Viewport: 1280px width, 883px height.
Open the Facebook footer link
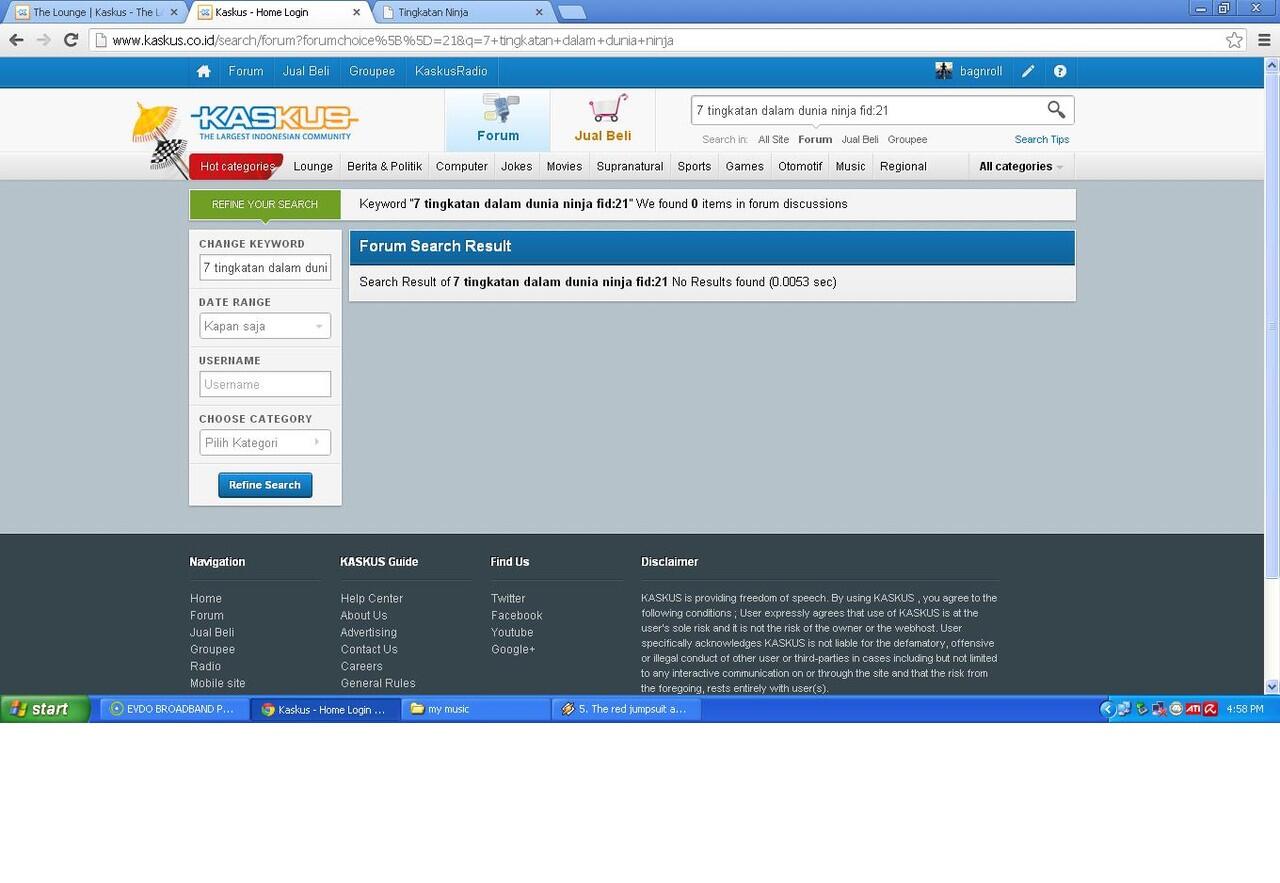click(x=517, y=616)
